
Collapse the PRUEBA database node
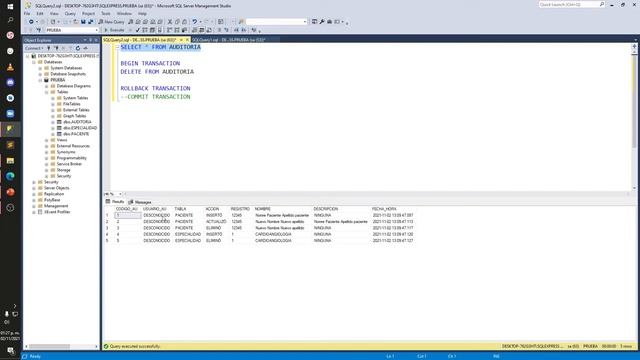[x=40, y=80]
